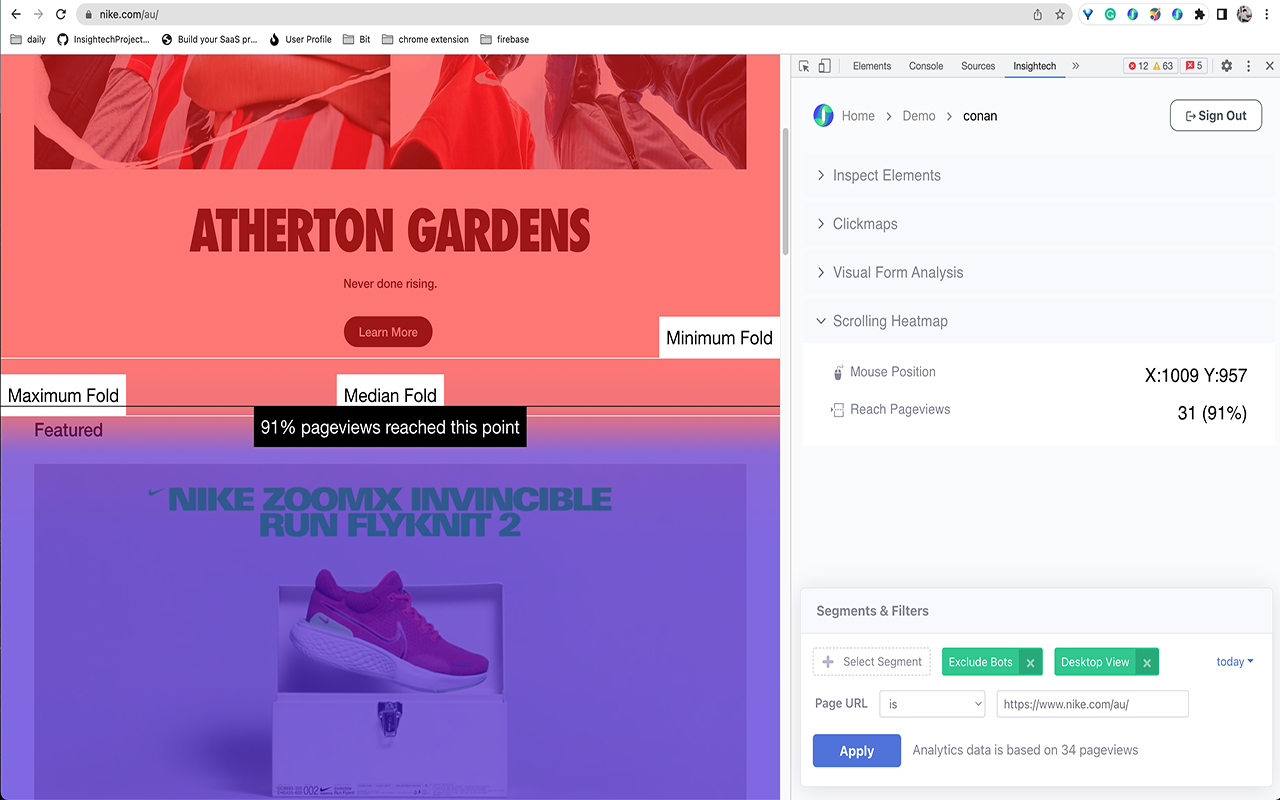
Task: Open the Build your SaaS bookmark
Action: tap(209, 39)
